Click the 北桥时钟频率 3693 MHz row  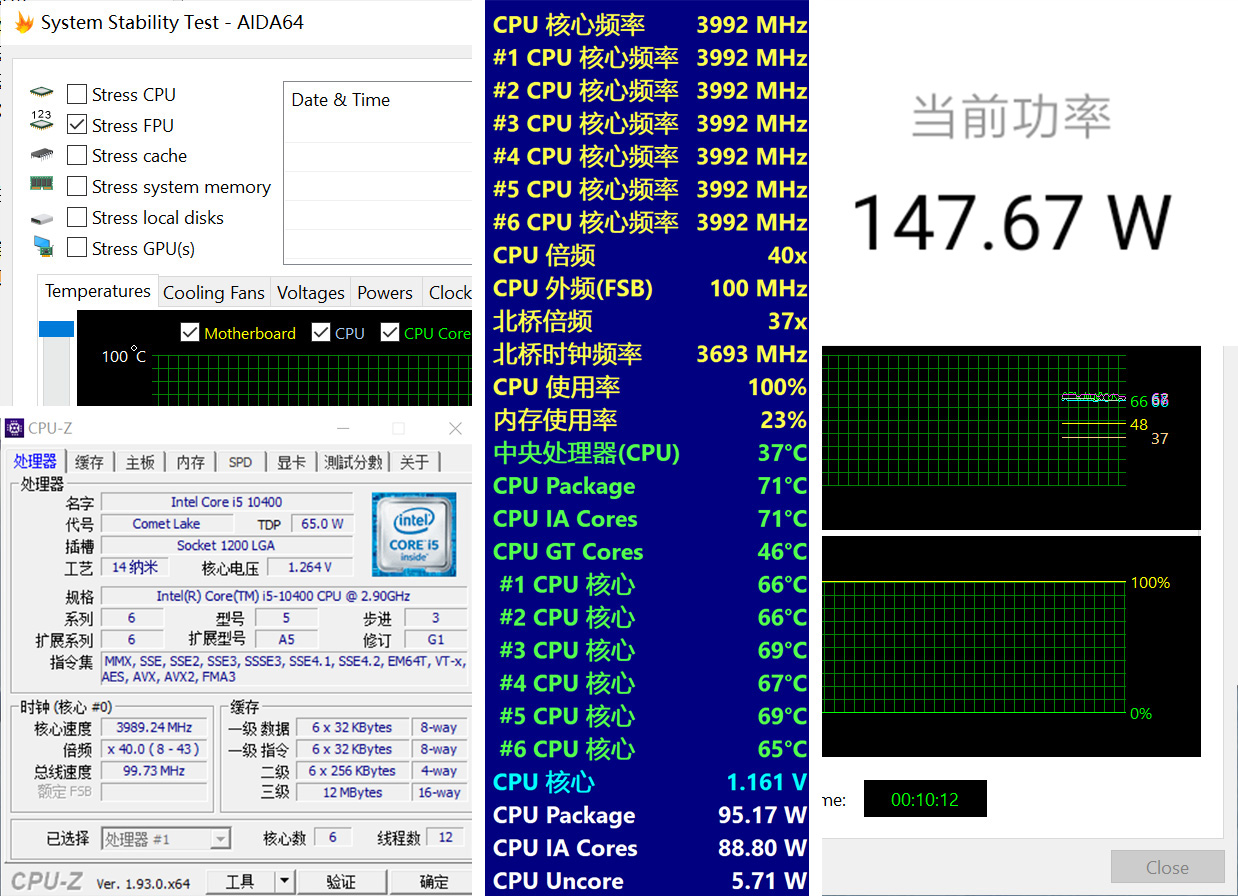coord(650,354)
